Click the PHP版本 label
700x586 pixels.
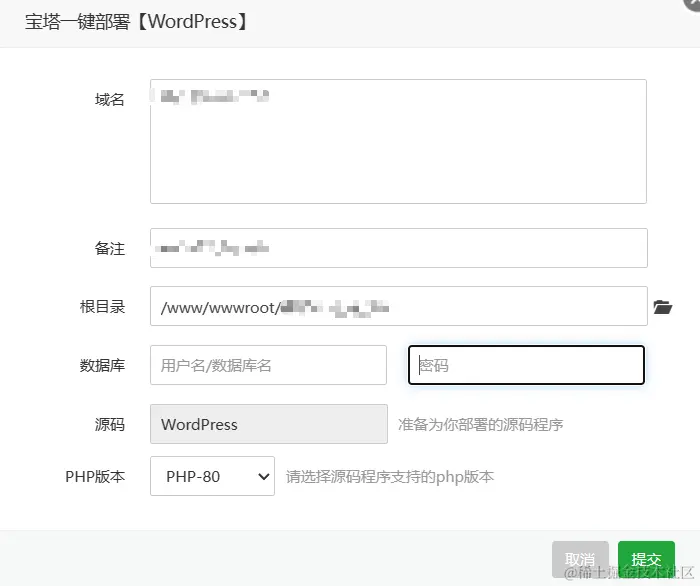(95, 477)
